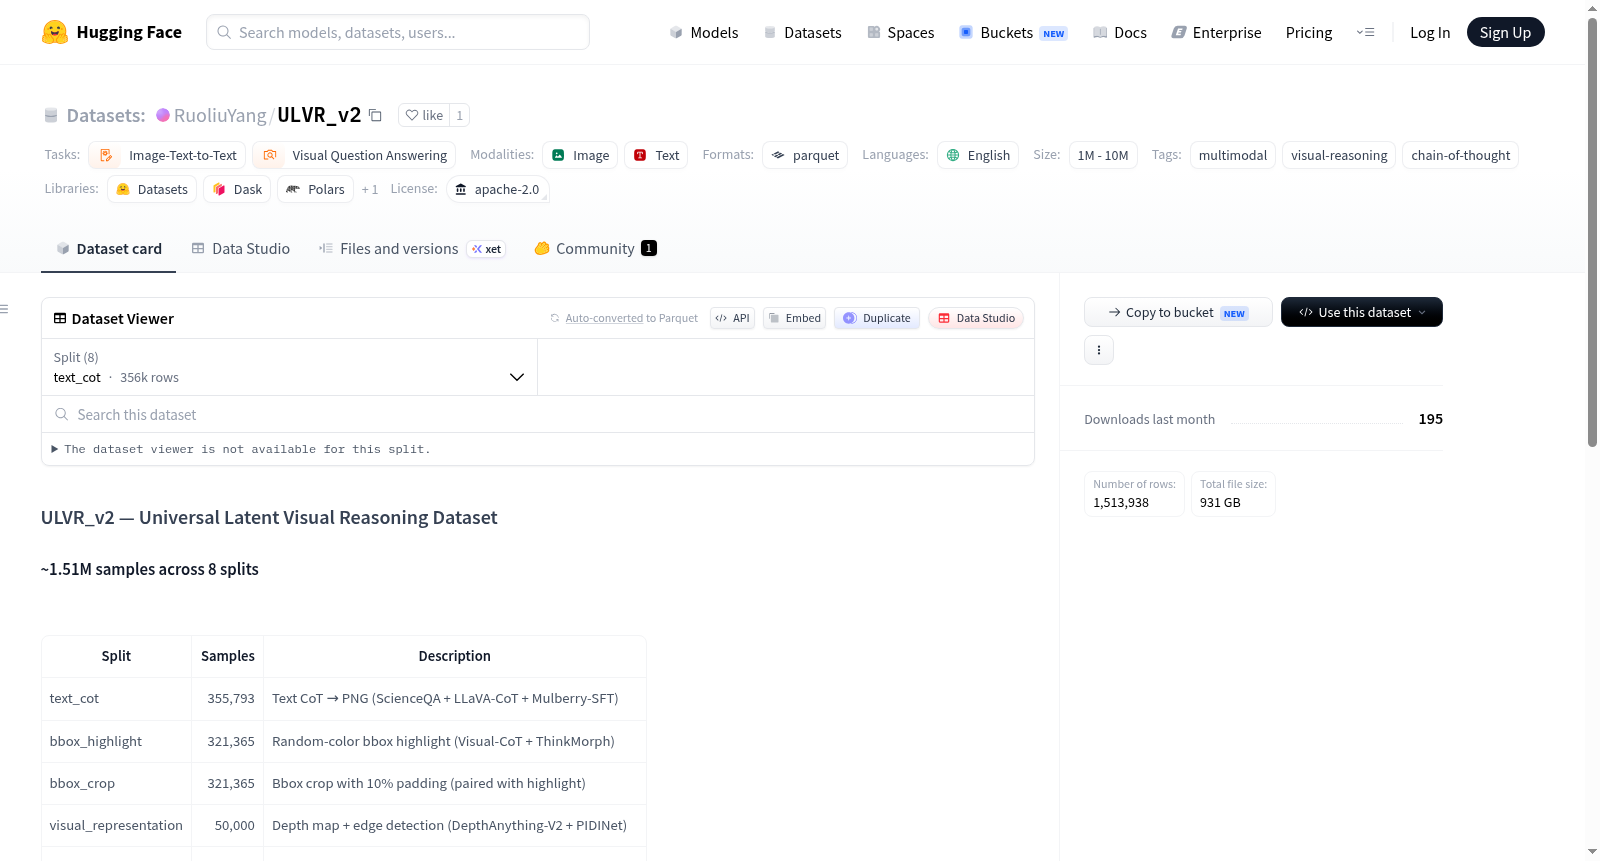Select the 1M - 10M size tag
1600x861 pixels.
tap(1103, 155)
